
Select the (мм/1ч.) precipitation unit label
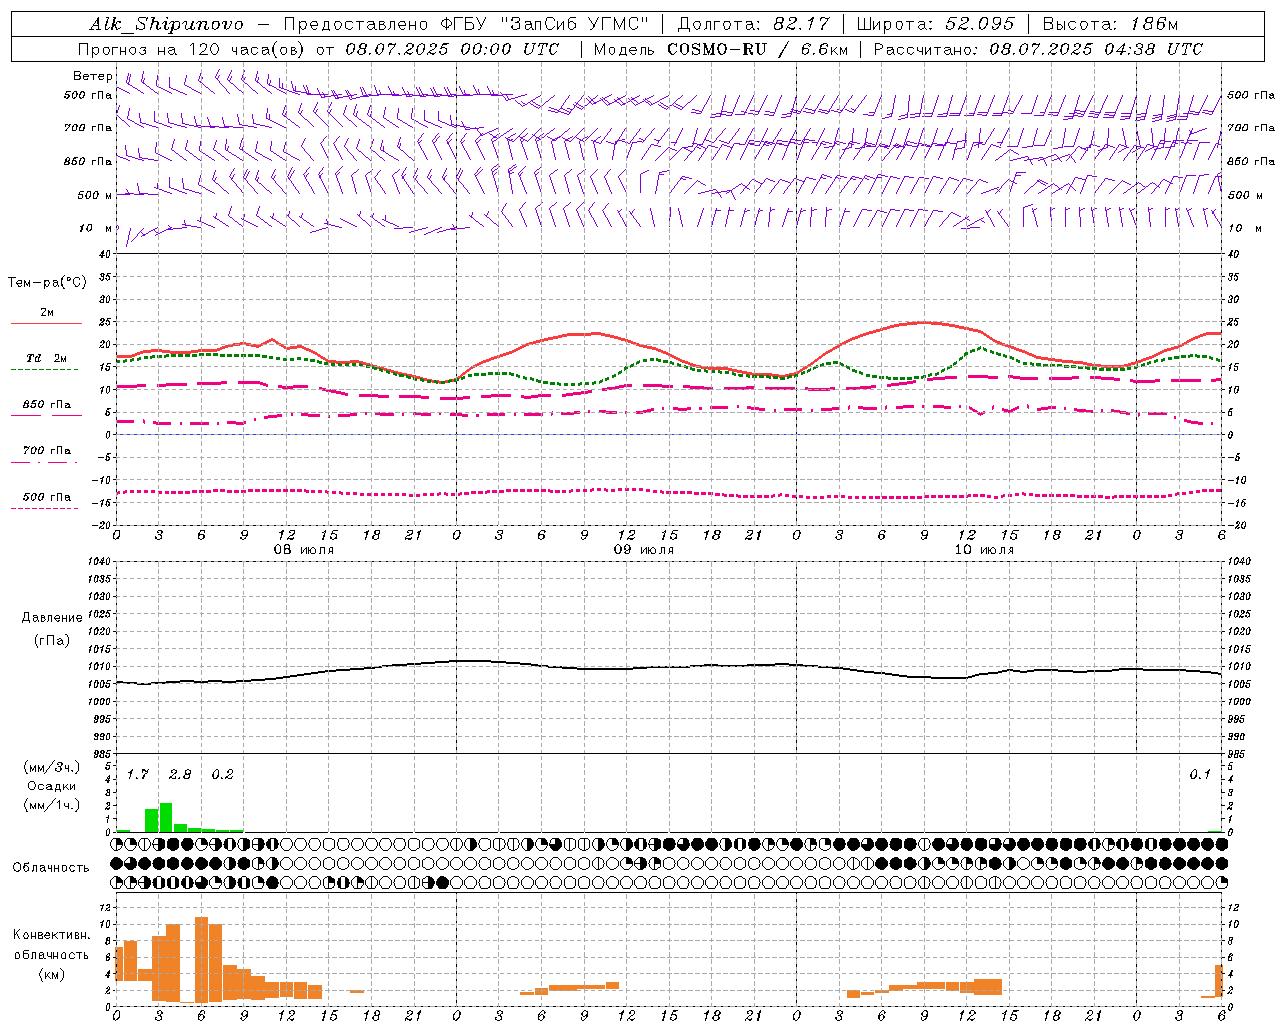point(52,805)
